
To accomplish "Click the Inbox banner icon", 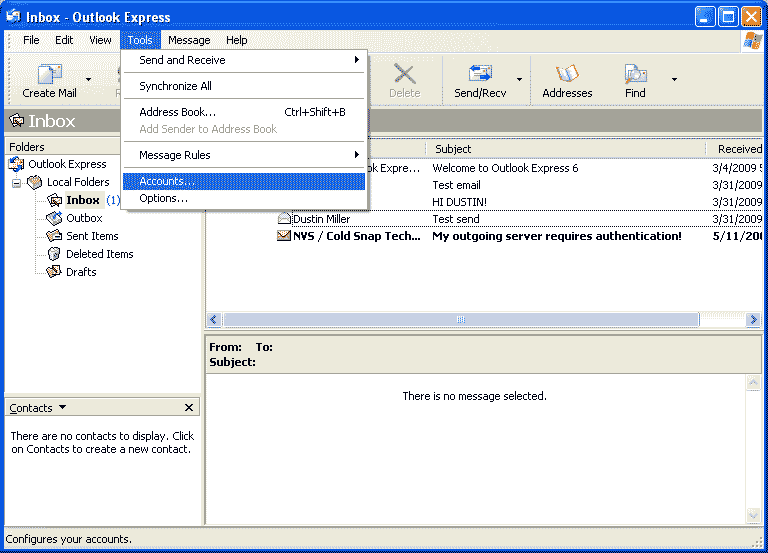I will (x=17, y=120).
